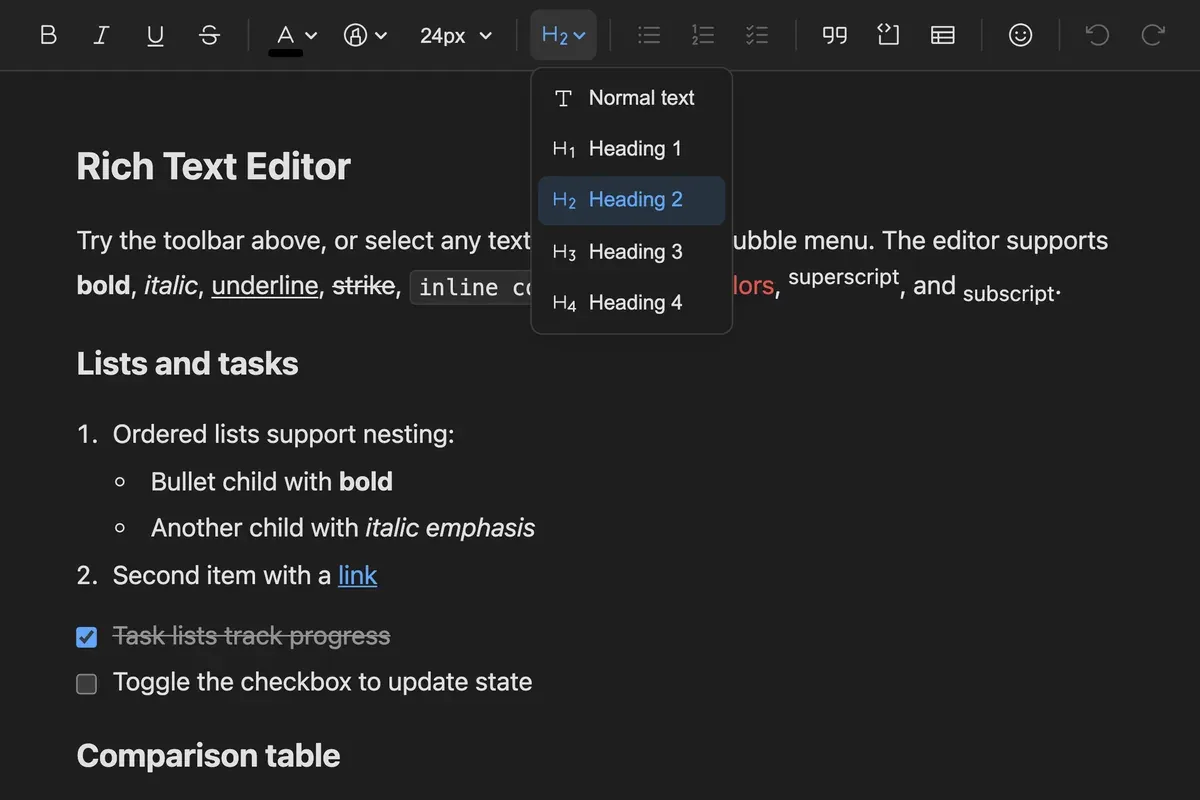The image size is (1200, 800).
Task: Insert a numbered list
Action: pos(703,35)
